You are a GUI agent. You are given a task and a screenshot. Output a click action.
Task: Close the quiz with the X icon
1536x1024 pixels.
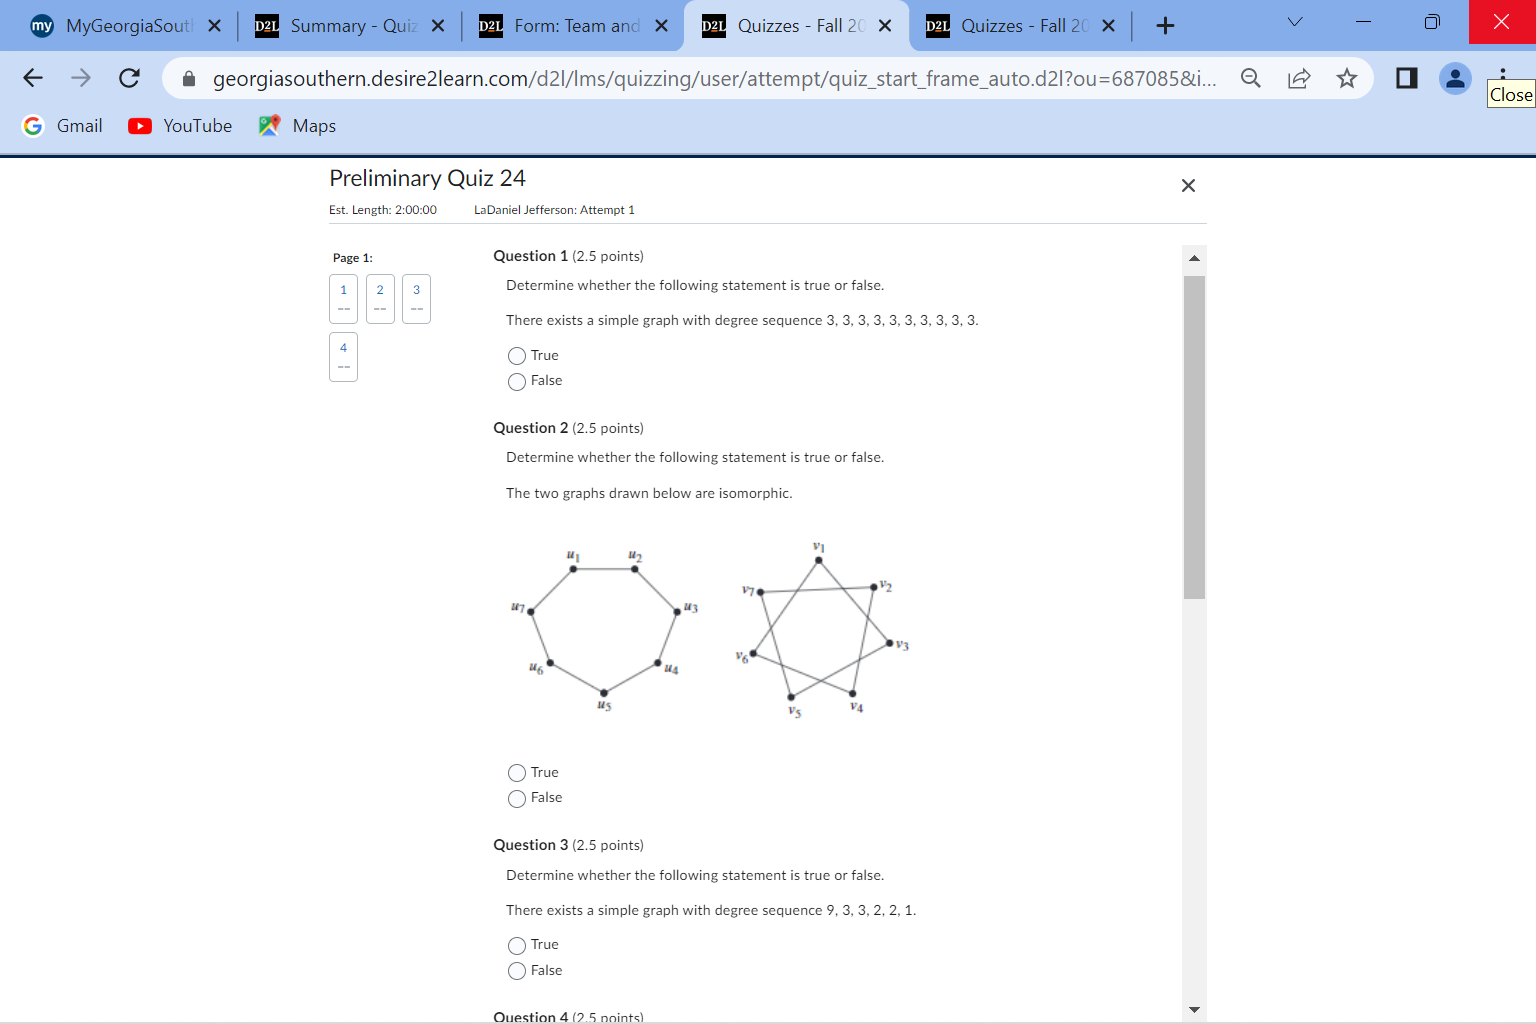pyautogui.click(x=1187, y=185)
